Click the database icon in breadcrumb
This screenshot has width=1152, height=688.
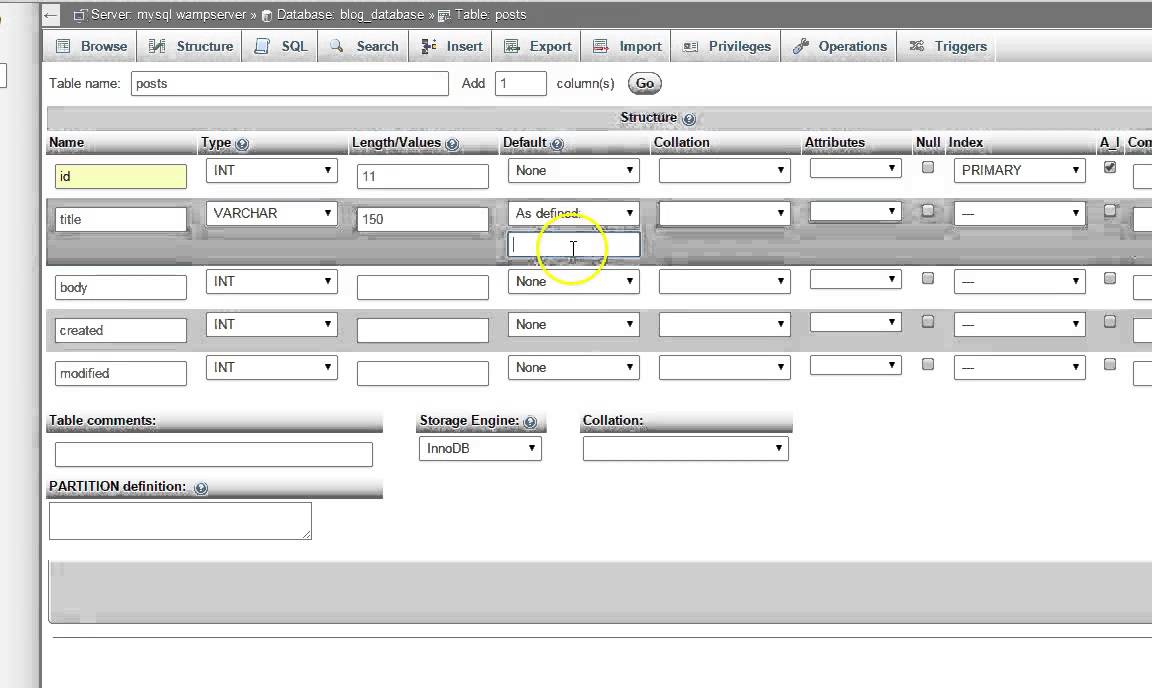(x=267, y=15)
